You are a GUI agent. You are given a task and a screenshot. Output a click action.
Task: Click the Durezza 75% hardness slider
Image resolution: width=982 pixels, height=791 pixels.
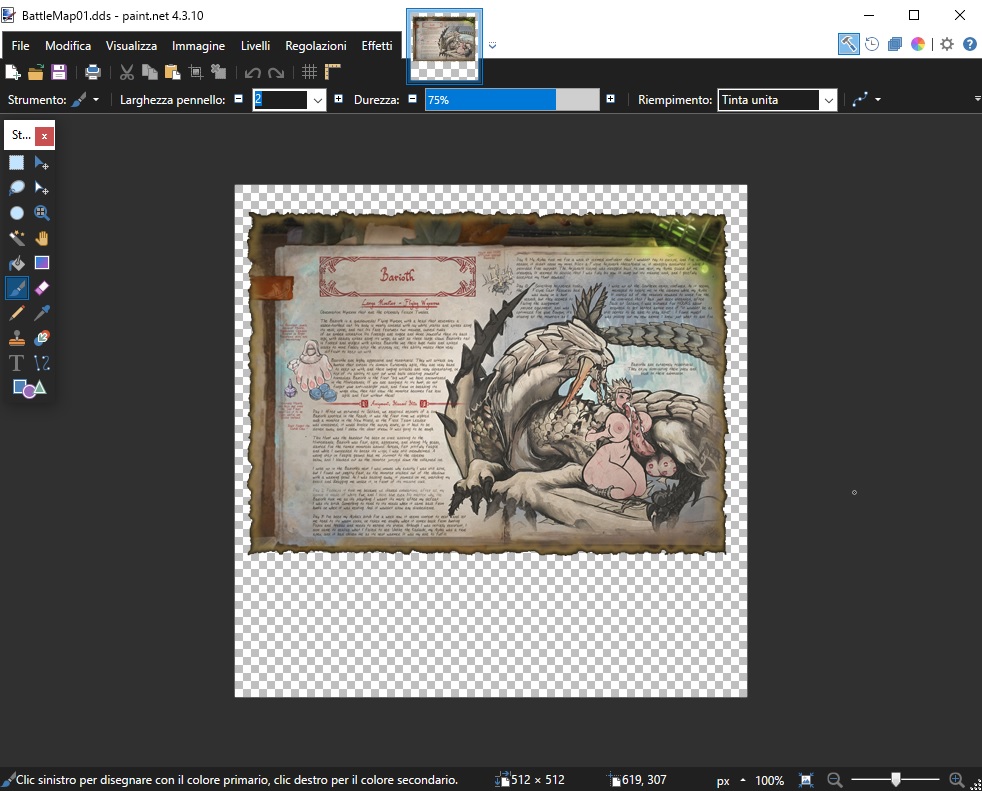[512, 100]
